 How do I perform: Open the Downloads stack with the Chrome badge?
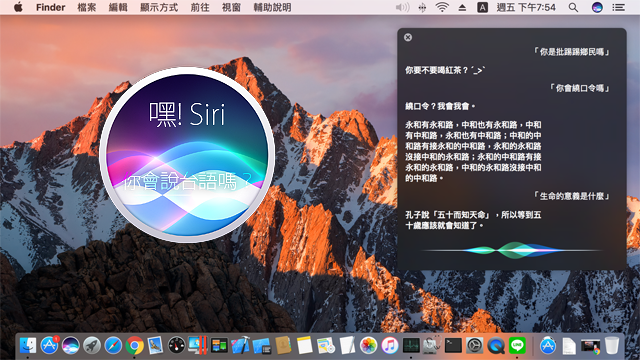[590, 346]
